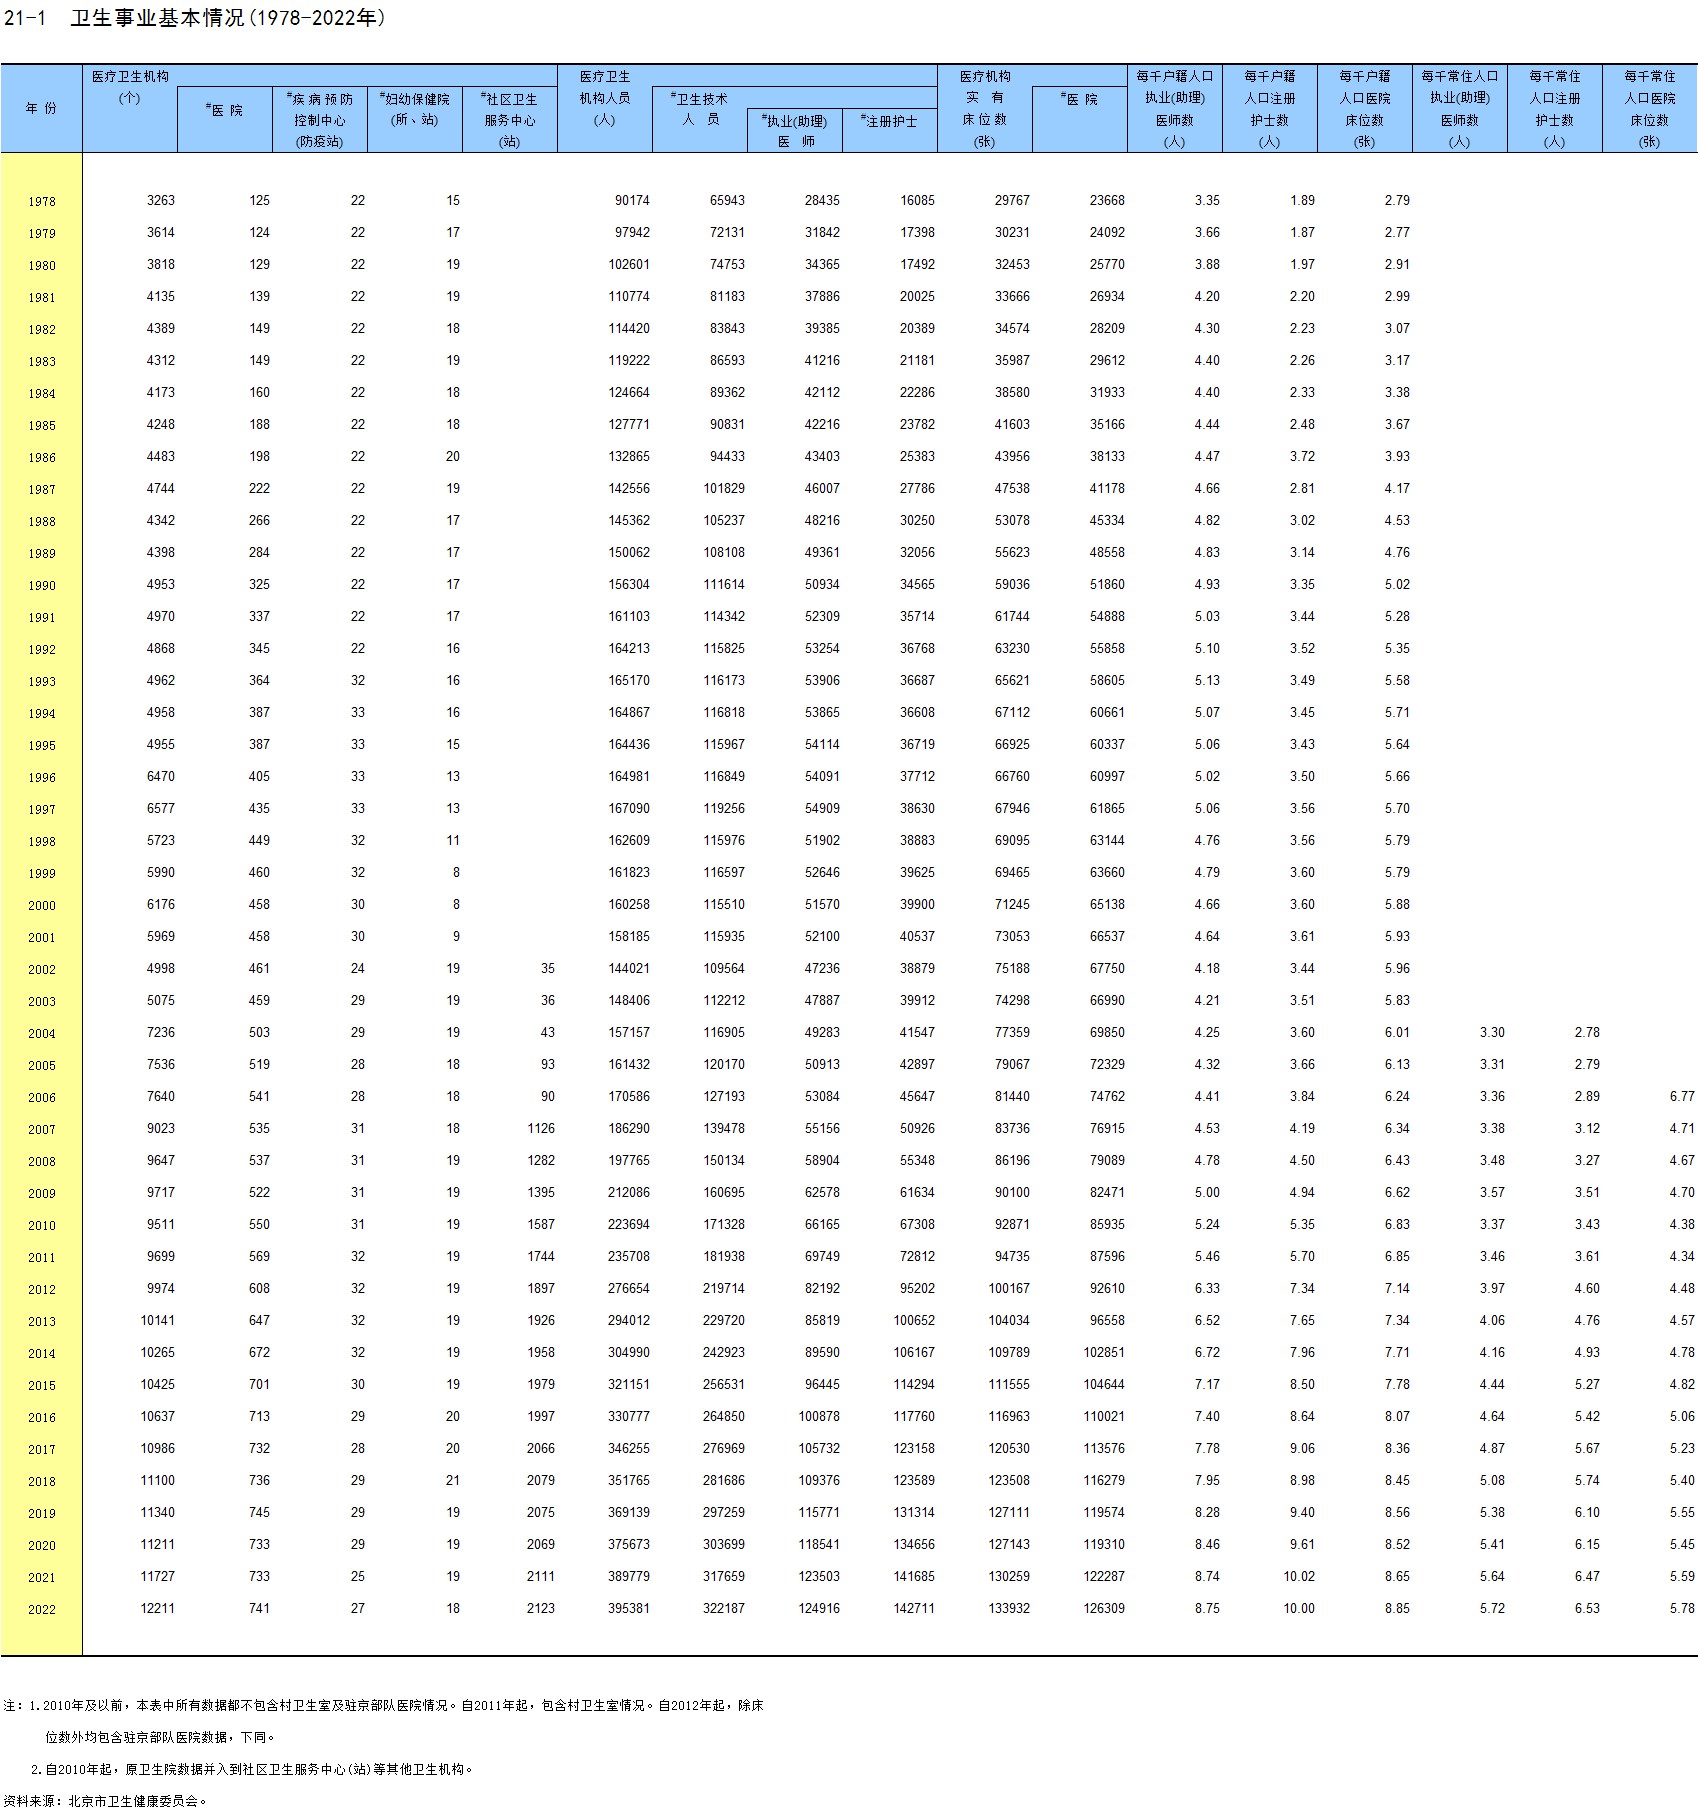Click the 每千户籍人口执业(助理)医师数 header
This screenshot has height=1817, width=1698.
(x=1175, y=109)
